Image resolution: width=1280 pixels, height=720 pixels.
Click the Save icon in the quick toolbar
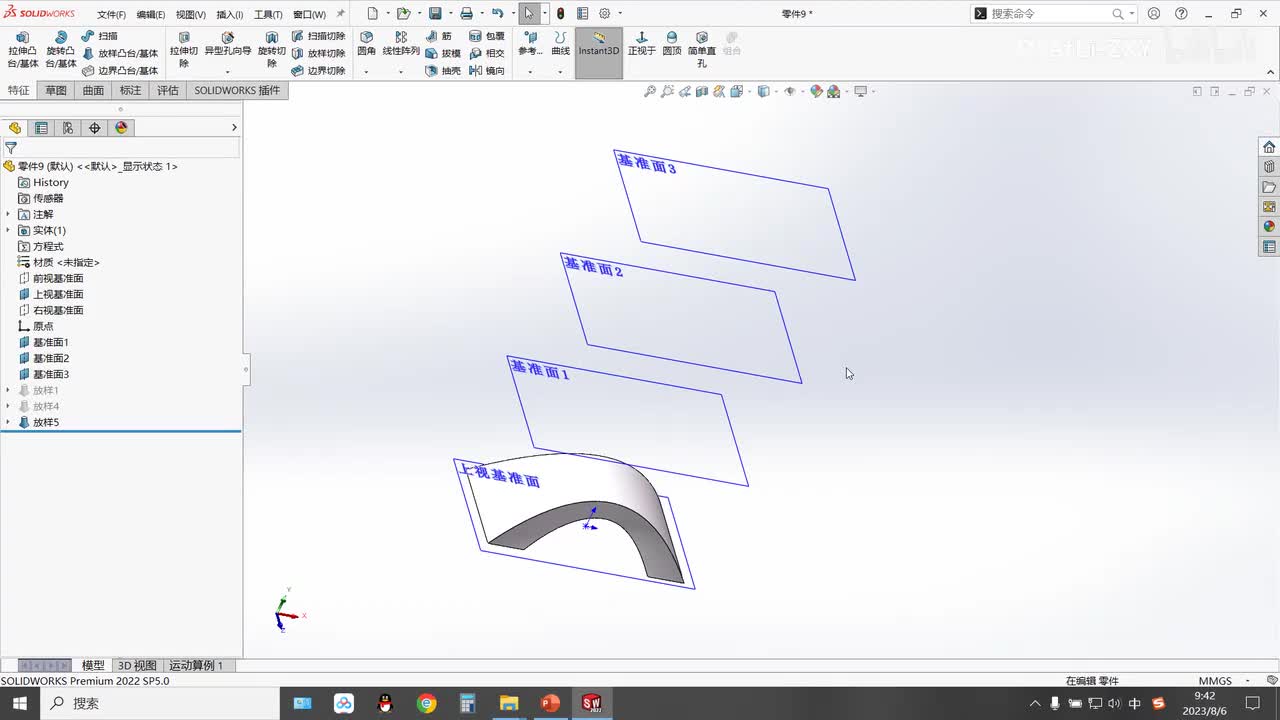435,14
